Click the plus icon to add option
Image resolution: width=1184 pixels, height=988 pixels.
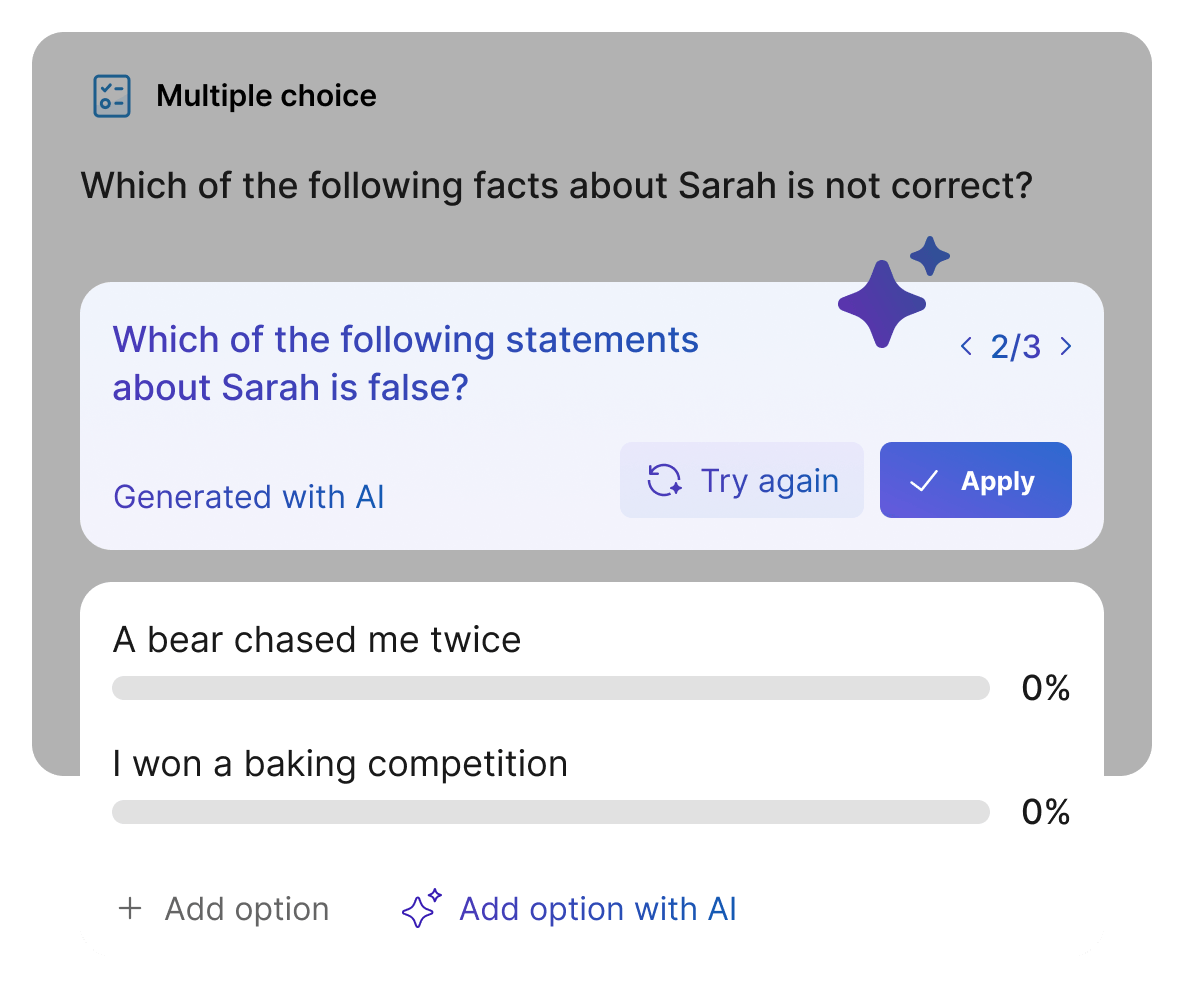pyautogui.click(x=130, y=909)
